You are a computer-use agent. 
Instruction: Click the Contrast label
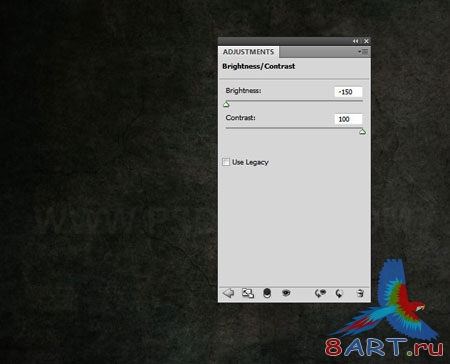(x=241, y=118)
